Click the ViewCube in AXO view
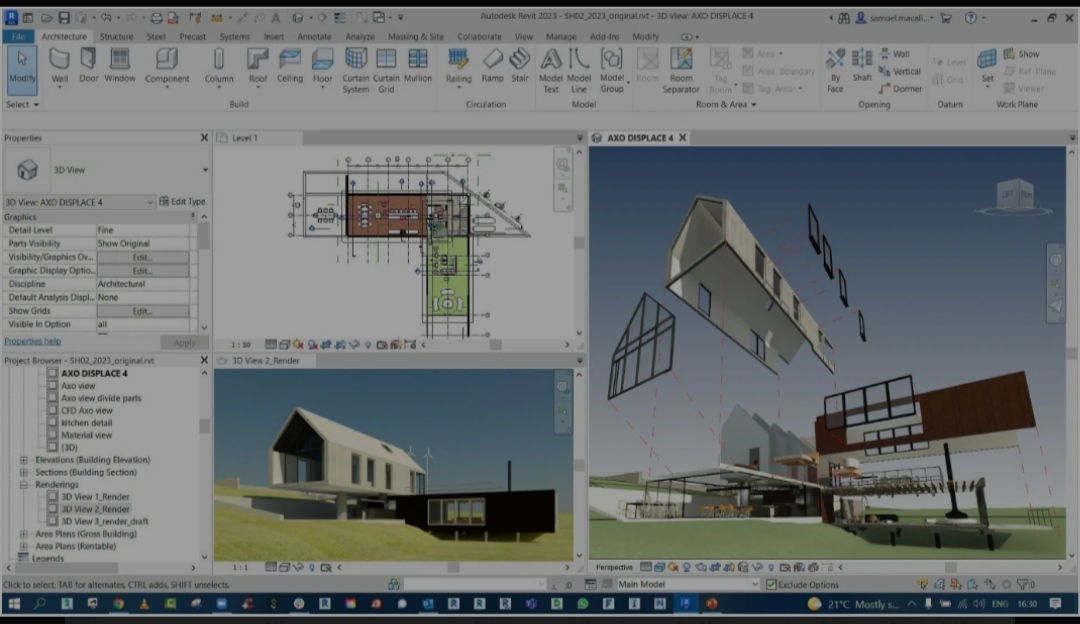Screen dimensions: 1080x624 point(1017,195)
